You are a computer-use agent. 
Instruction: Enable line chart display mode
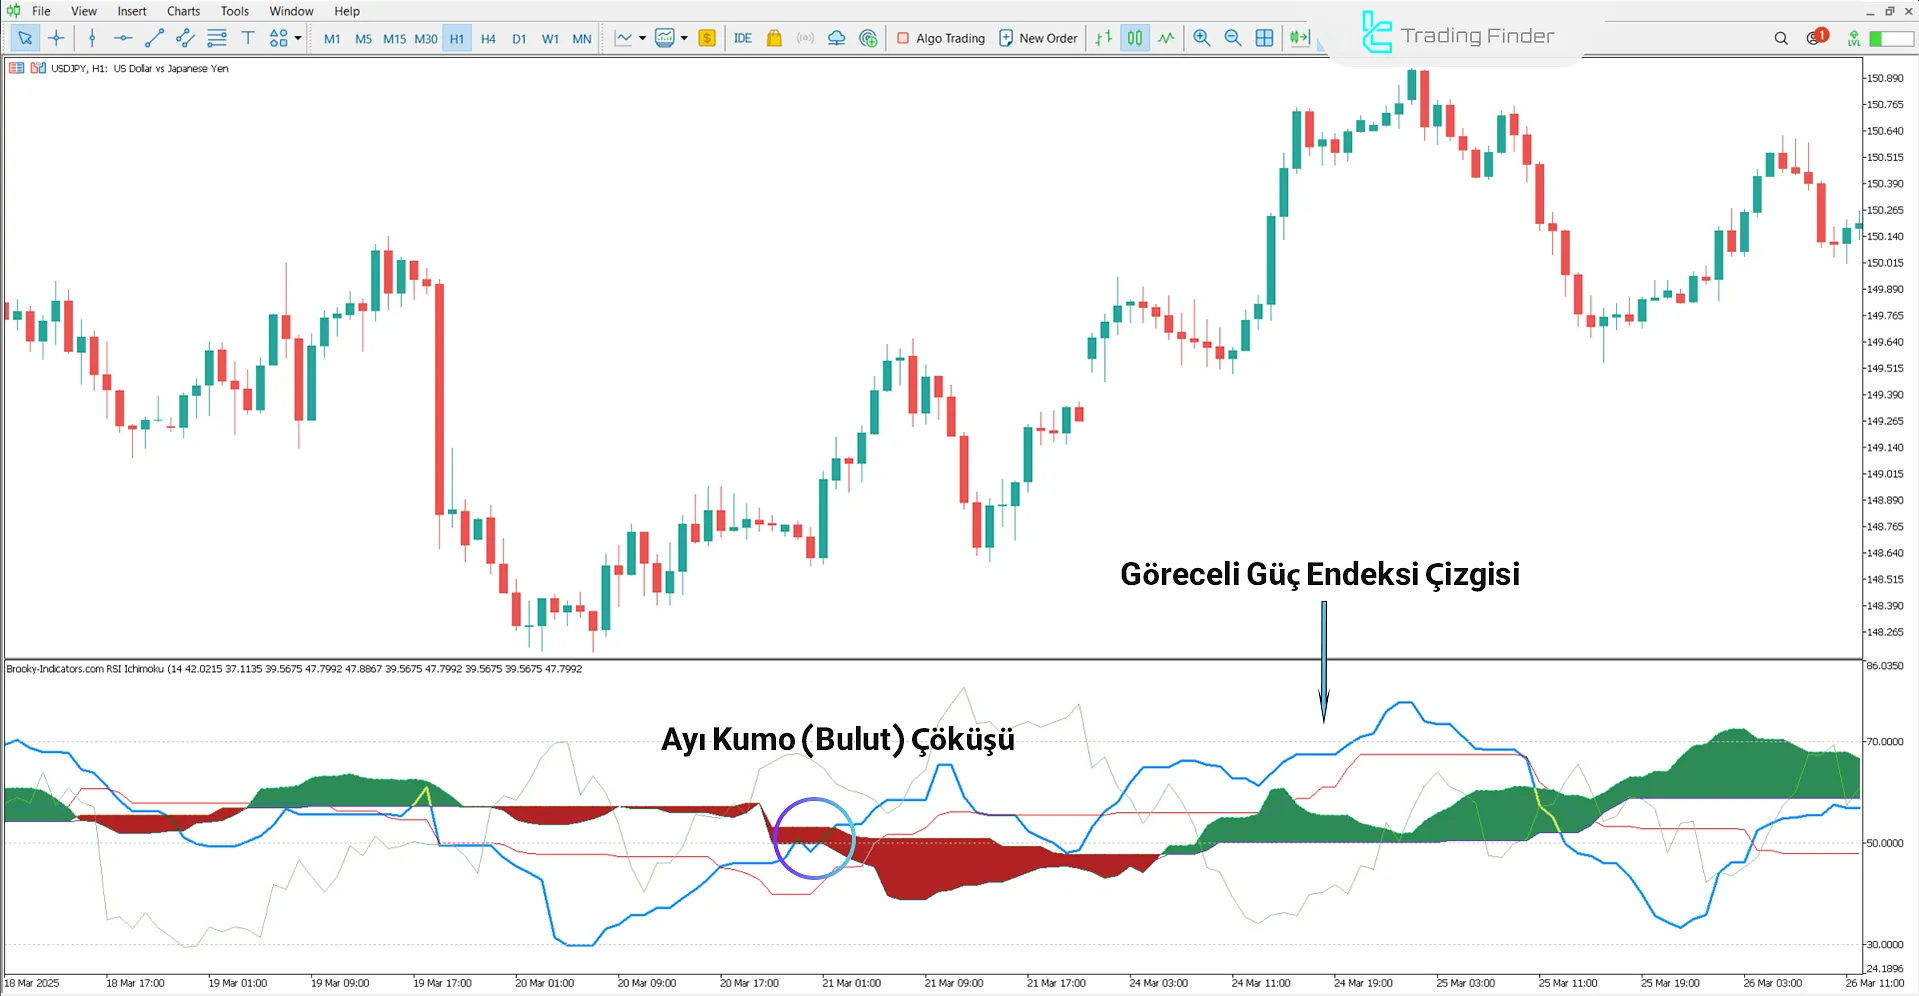(1166, 38)
